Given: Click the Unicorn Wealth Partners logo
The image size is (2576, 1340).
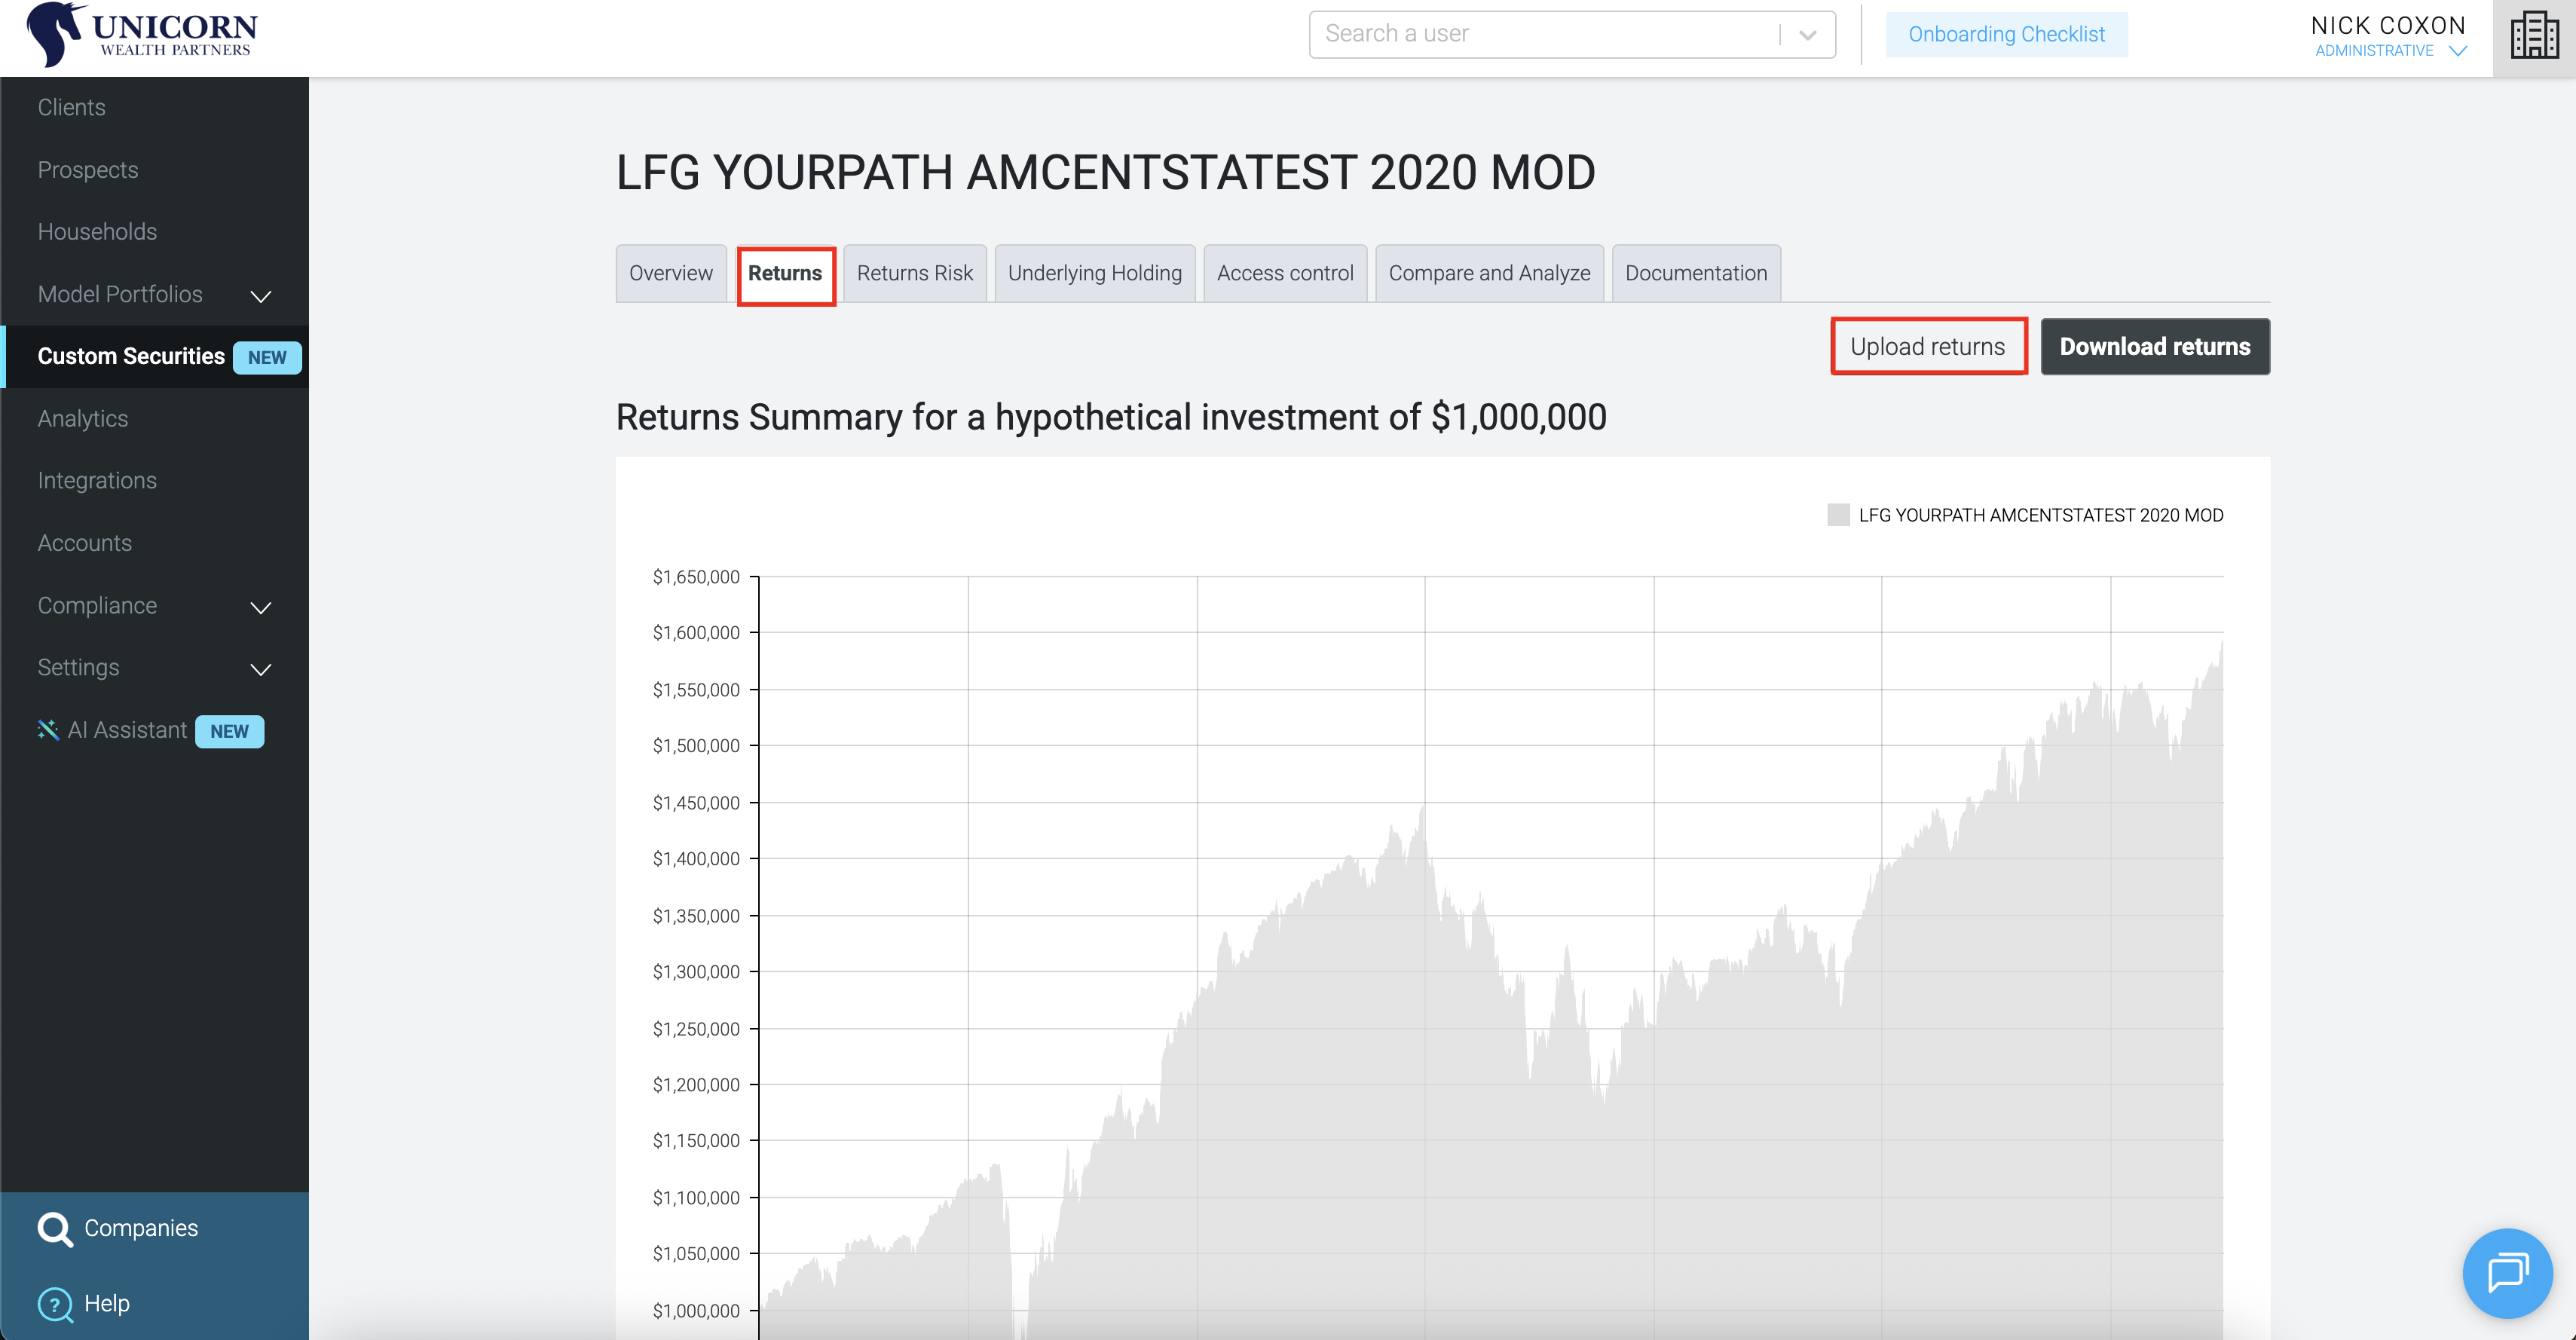Looking at the screenshot, I should tap(142, 35).
